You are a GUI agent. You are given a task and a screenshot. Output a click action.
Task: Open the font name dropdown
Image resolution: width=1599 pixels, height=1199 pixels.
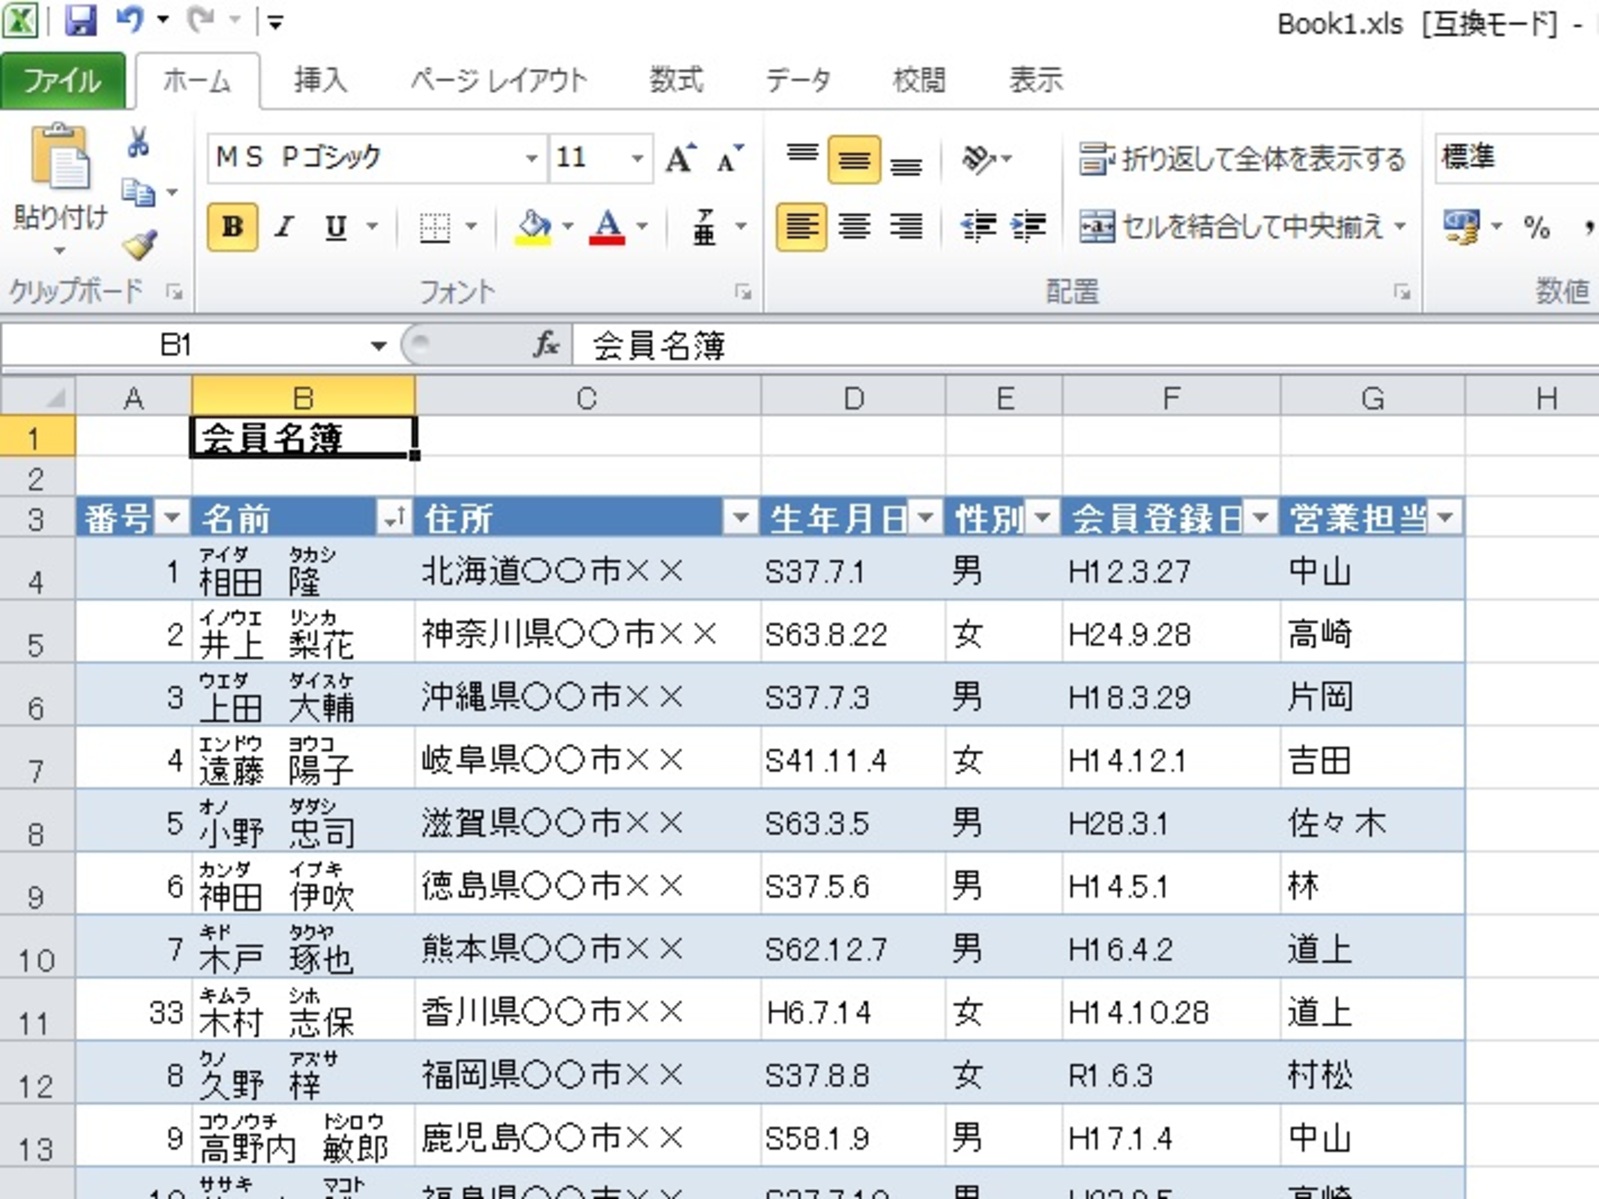click(x=532, y=158)
